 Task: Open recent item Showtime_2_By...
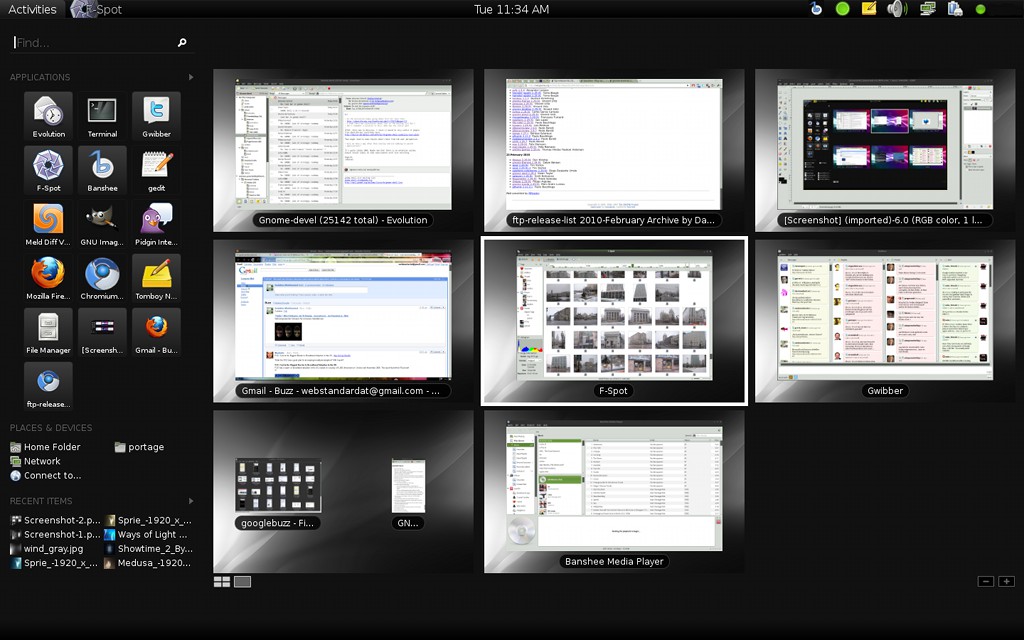click(x=148, y=549)
